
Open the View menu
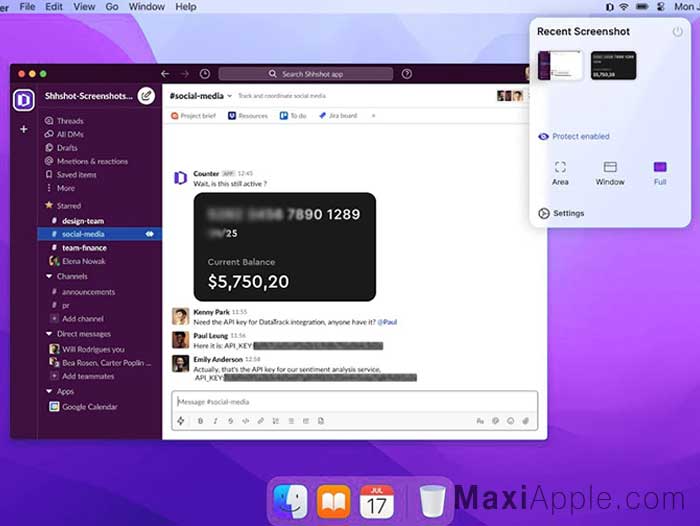point(84,7)
